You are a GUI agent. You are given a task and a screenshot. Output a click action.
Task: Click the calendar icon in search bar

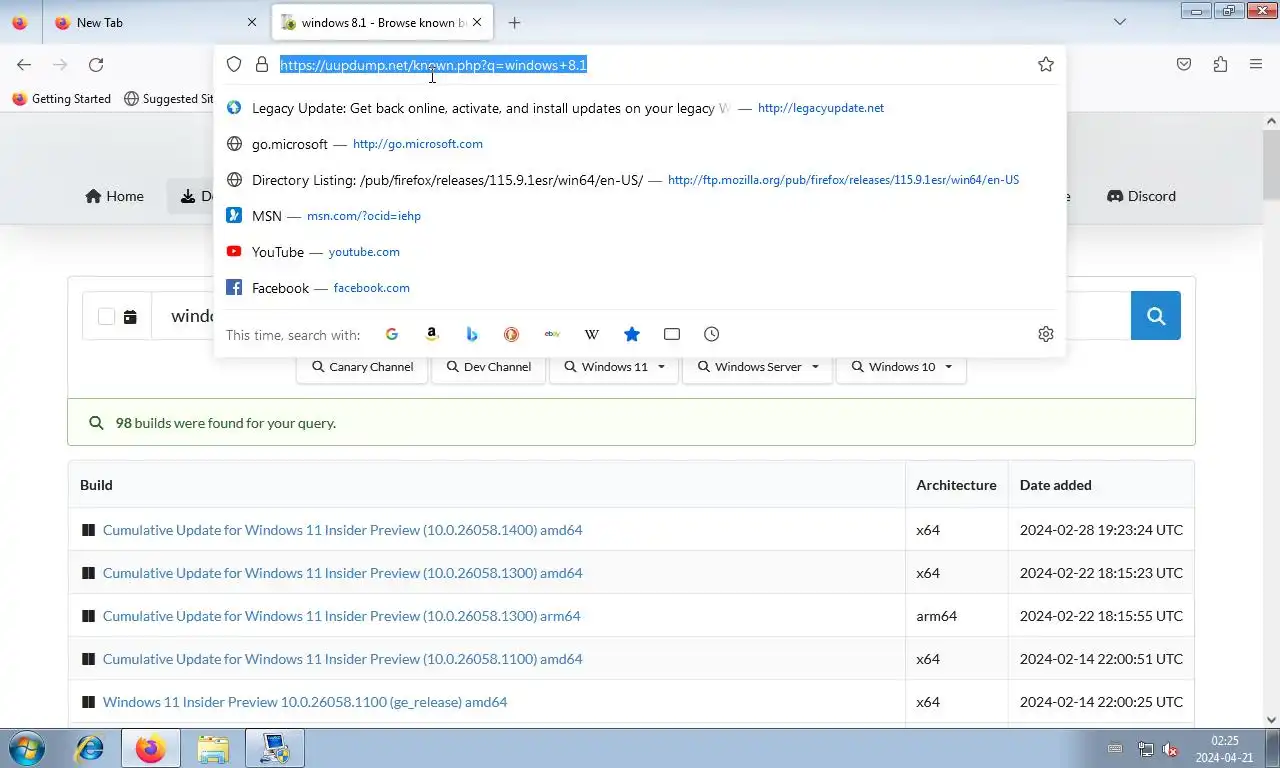130,317
